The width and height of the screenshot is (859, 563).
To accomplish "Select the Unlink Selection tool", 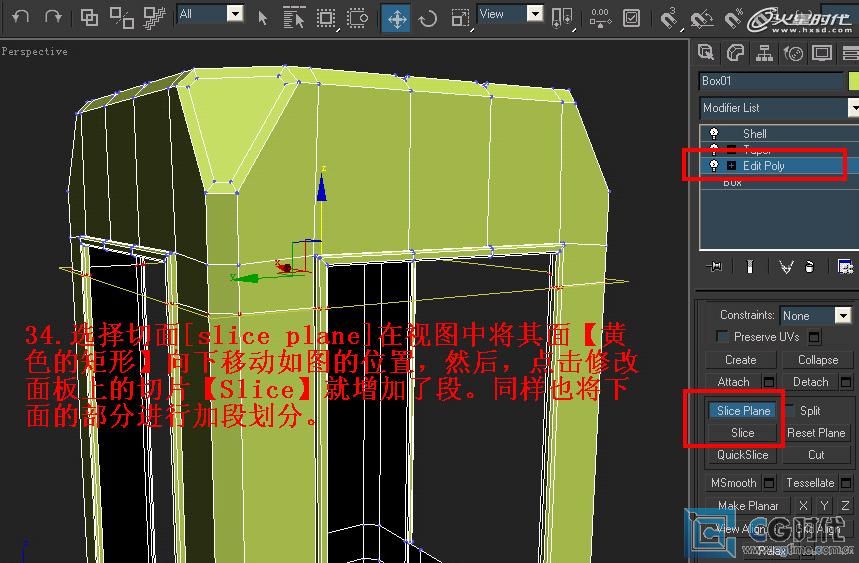I will tap(121, 18).
